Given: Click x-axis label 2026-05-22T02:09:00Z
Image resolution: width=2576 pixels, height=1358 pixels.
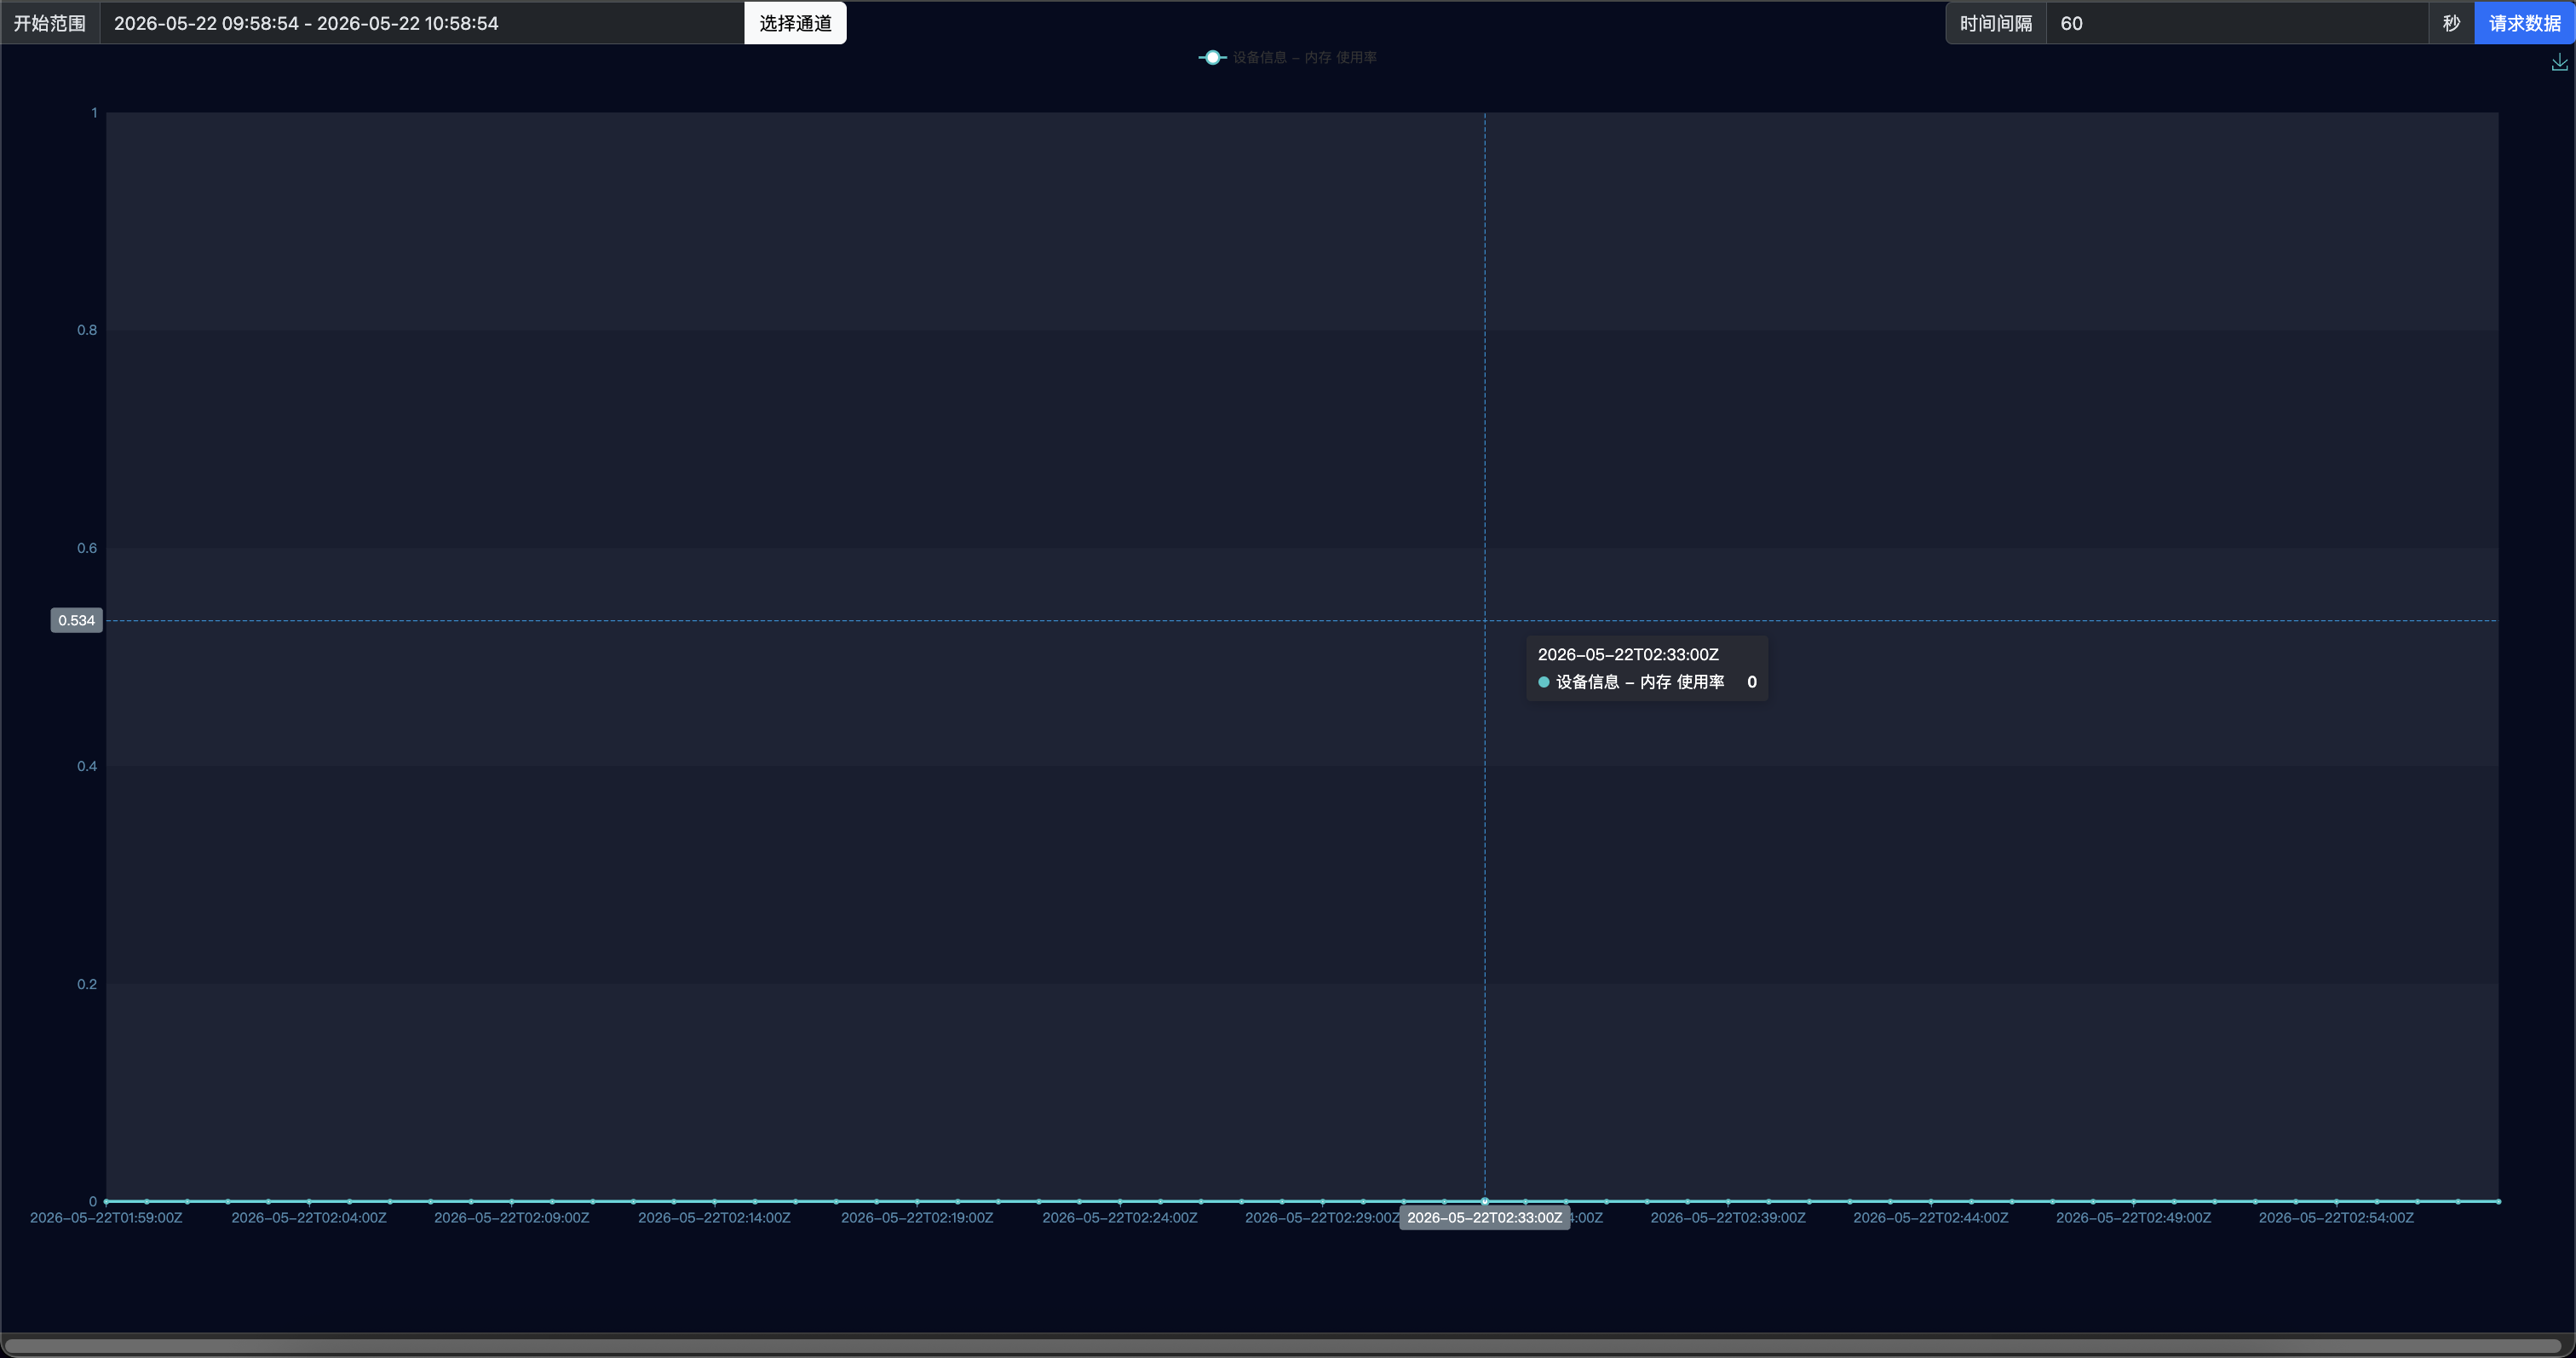Looking at the screenshot, I should (512, 1217).
